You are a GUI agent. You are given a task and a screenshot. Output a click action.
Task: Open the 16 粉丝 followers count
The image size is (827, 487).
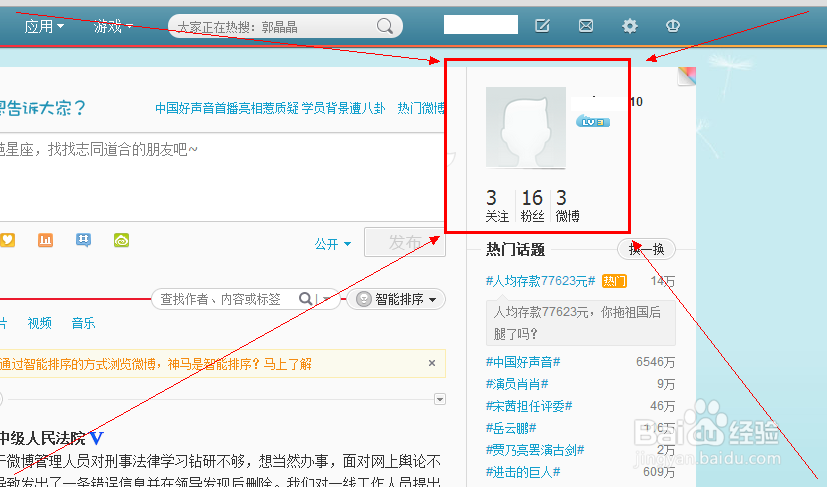click(x=532, y=206)
